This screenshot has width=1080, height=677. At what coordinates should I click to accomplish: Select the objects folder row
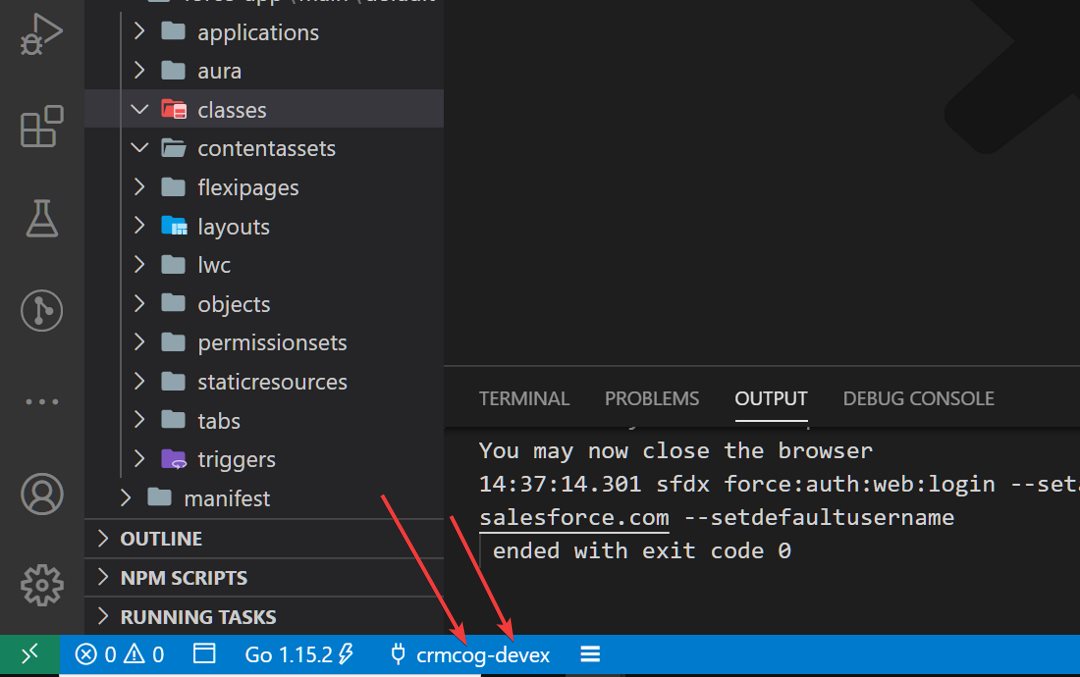[264, 304]
